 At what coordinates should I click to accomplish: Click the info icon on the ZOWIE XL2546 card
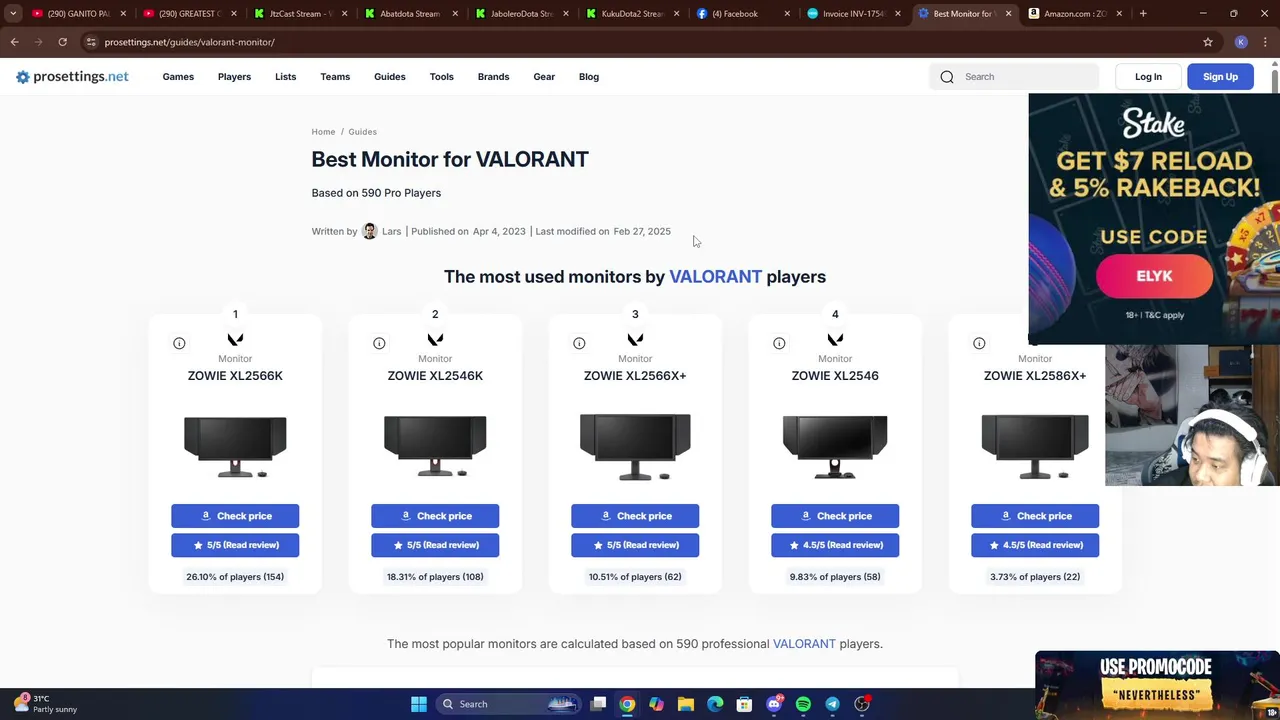(779, 343)
